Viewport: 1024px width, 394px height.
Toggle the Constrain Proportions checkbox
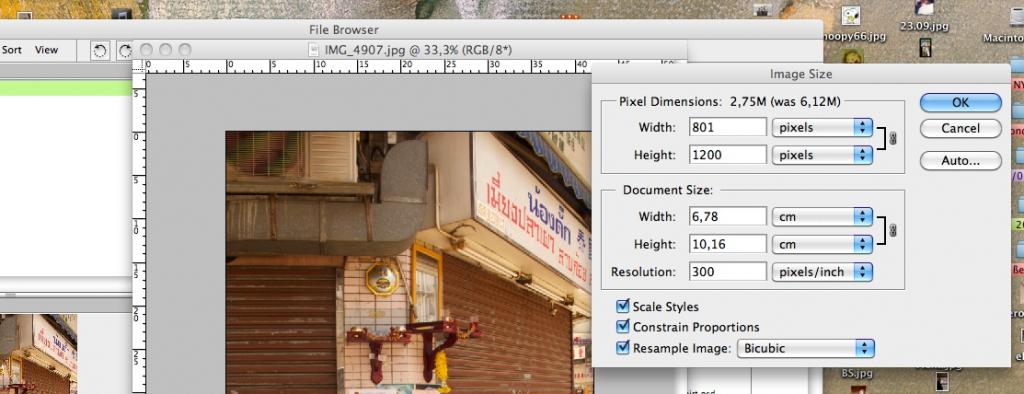coord(623,327)
